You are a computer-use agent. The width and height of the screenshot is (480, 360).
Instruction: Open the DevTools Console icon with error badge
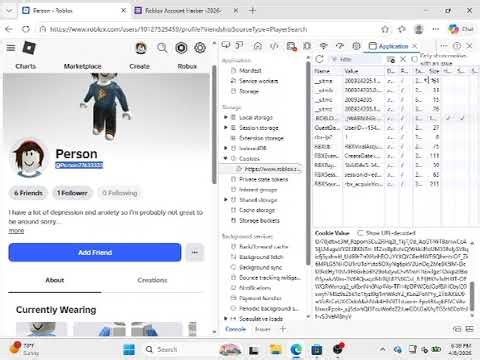(291, 46)
